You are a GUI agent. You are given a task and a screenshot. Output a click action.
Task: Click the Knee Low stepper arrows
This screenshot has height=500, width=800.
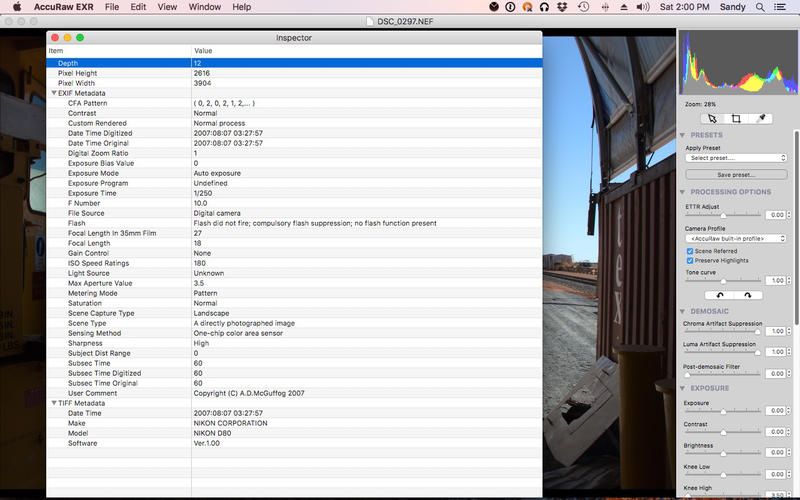coord(789,474)
